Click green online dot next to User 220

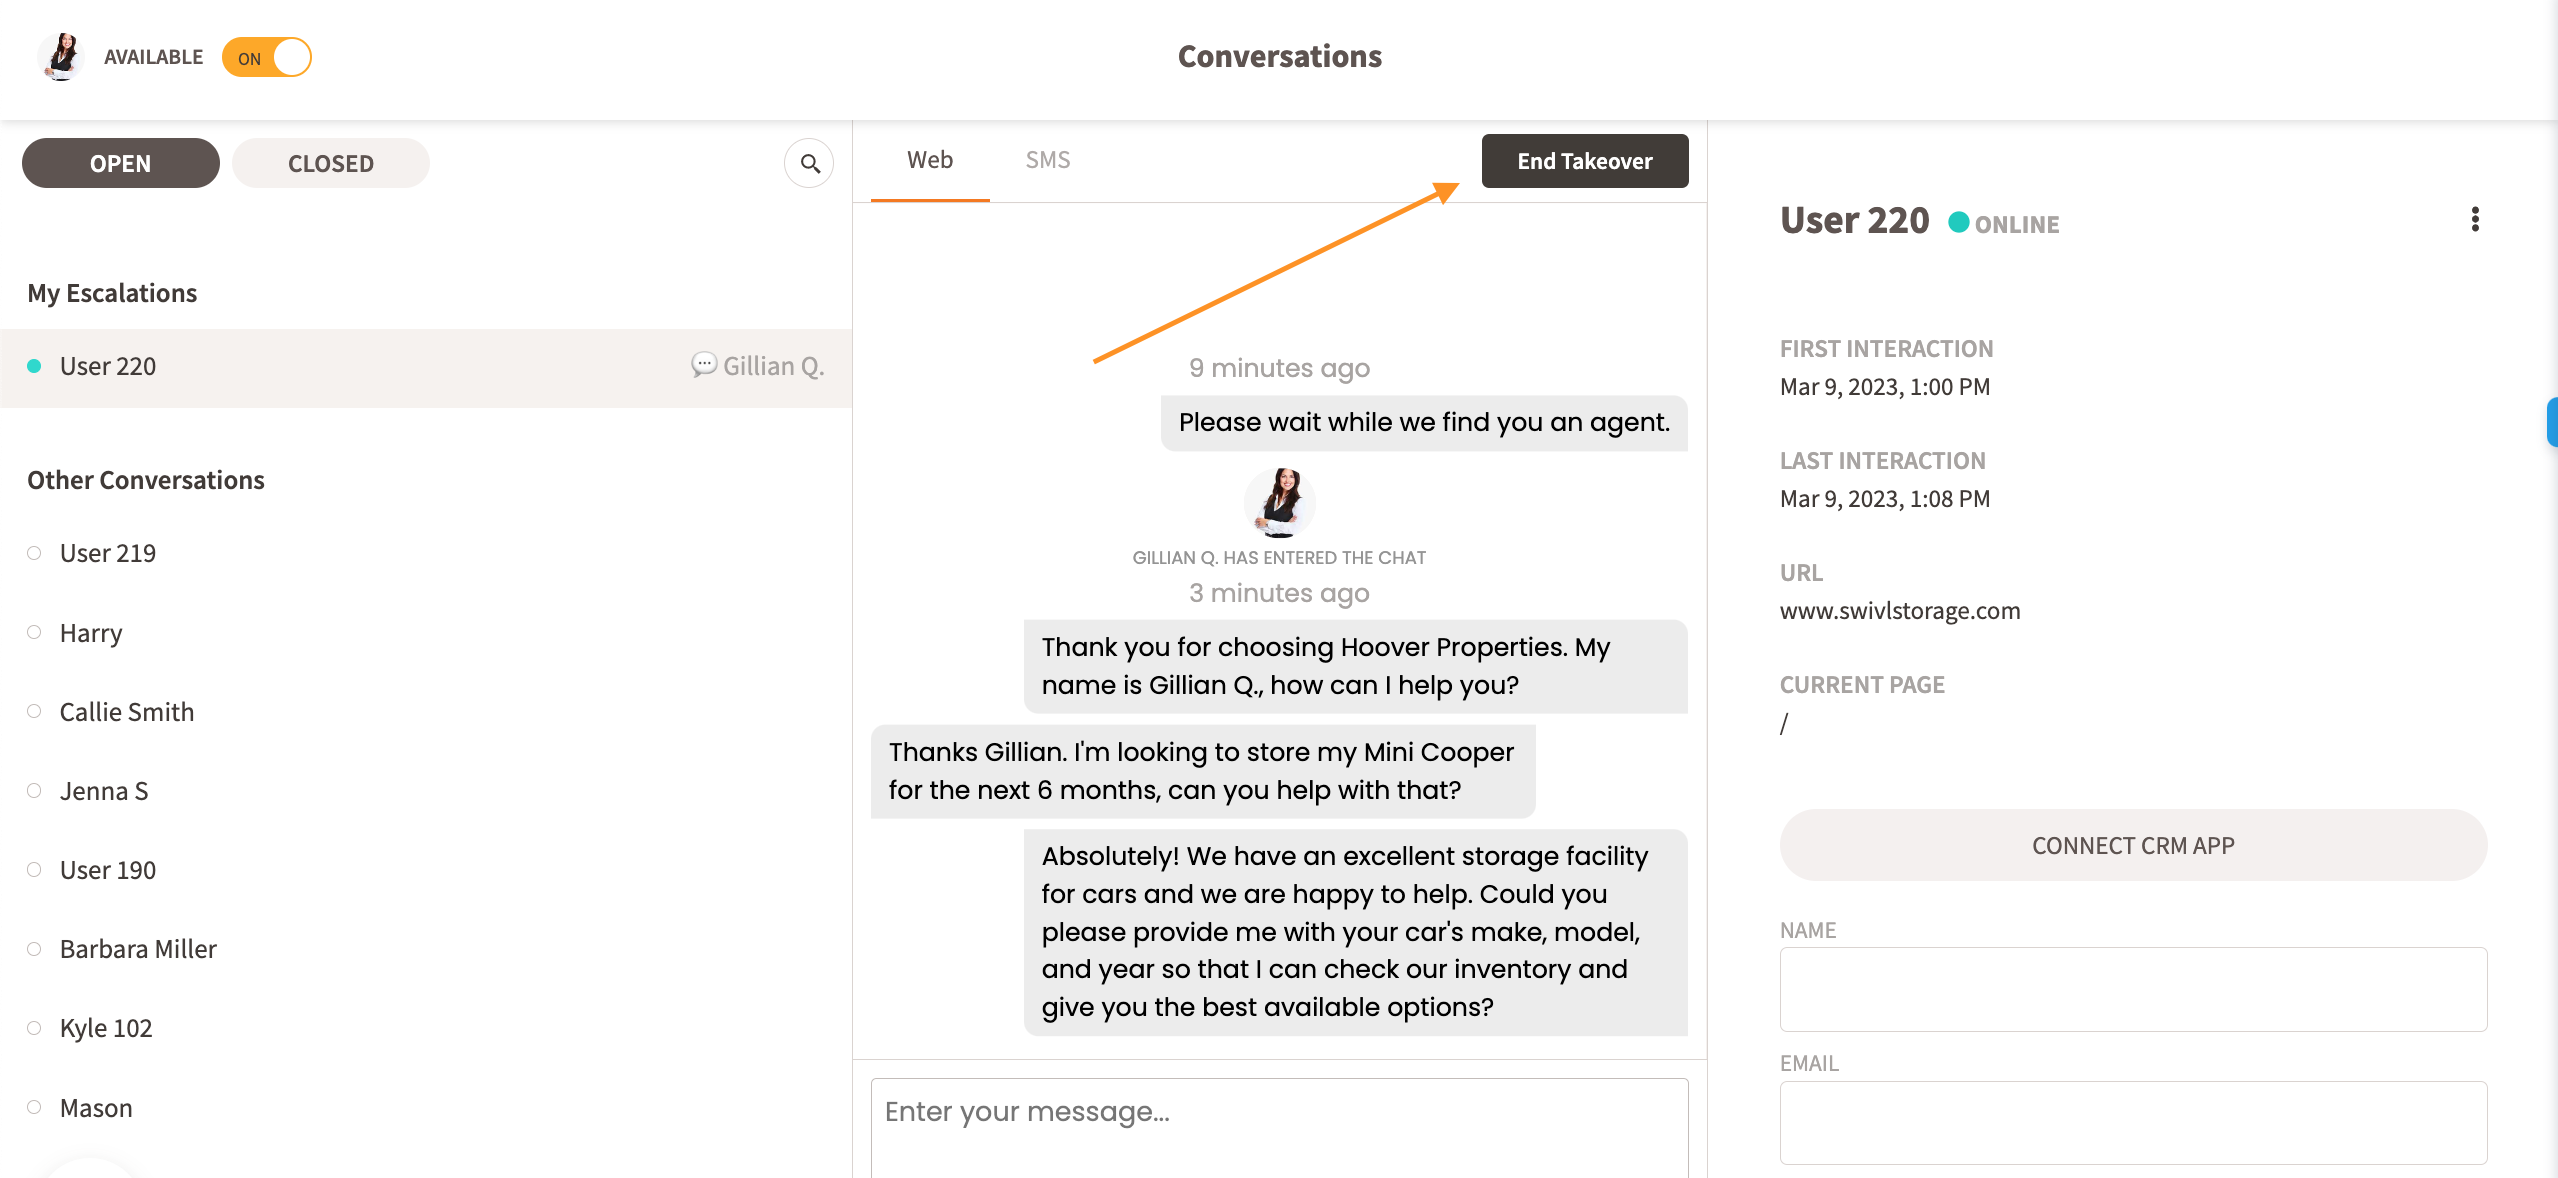coord(1958,222)
